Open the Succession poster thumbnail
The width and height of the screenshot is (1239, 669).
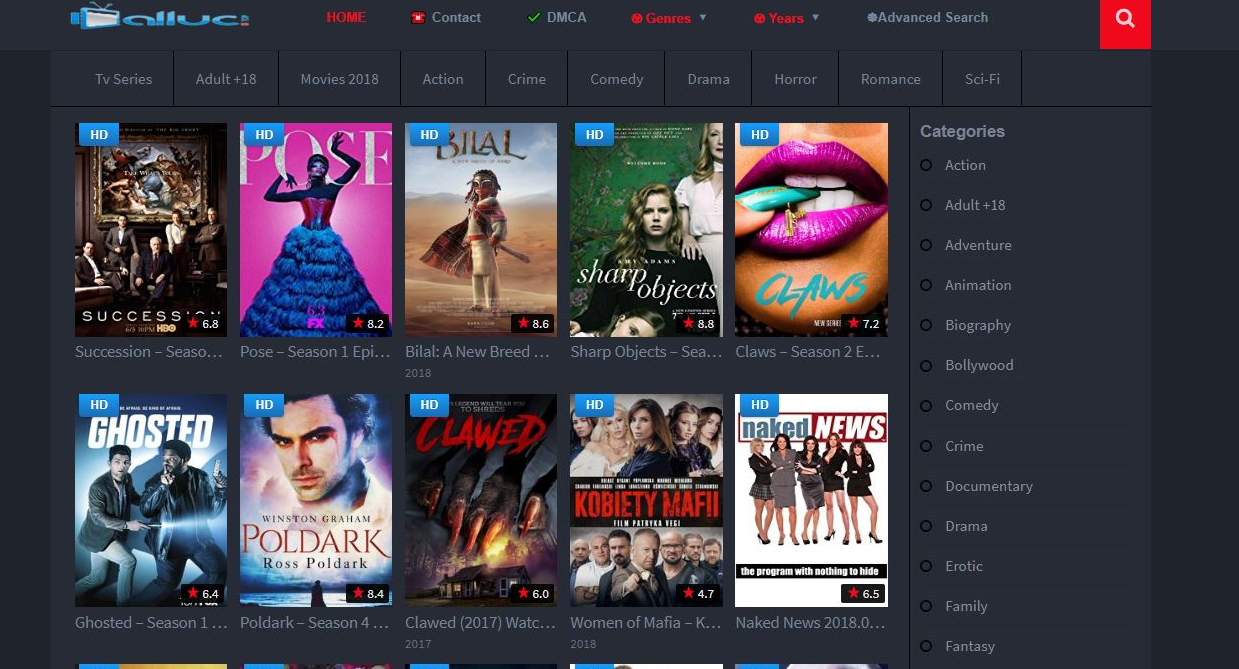pos(151,230)
